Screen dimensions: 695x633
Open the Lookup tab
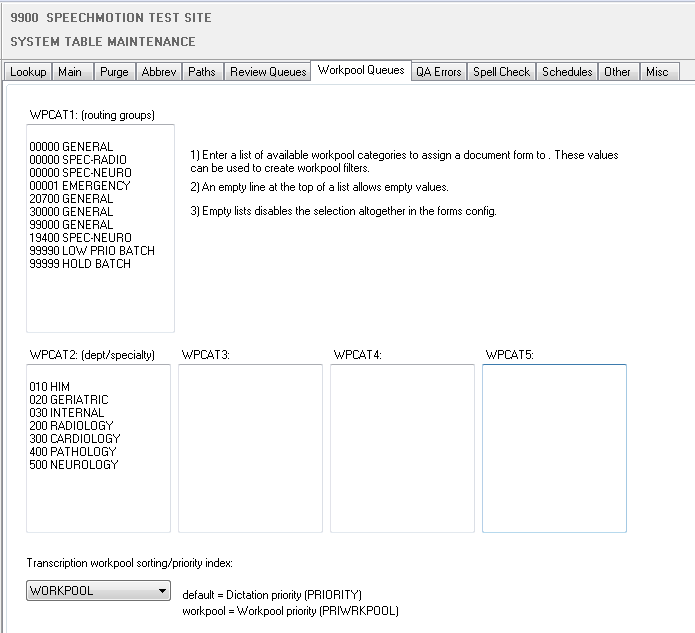[28, 72]
